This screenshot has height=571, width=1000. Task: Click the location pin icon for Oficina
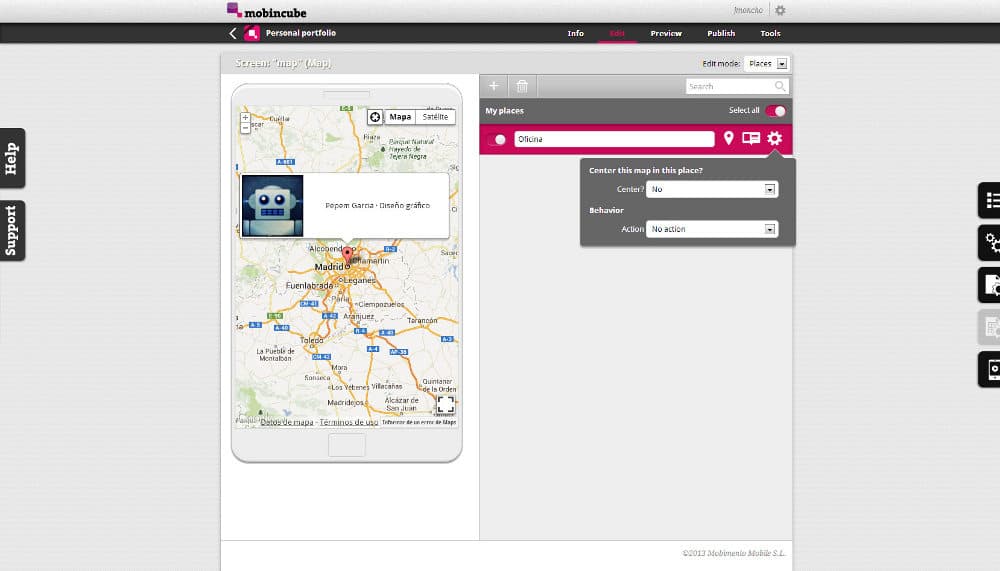click(x=728, y=139)
